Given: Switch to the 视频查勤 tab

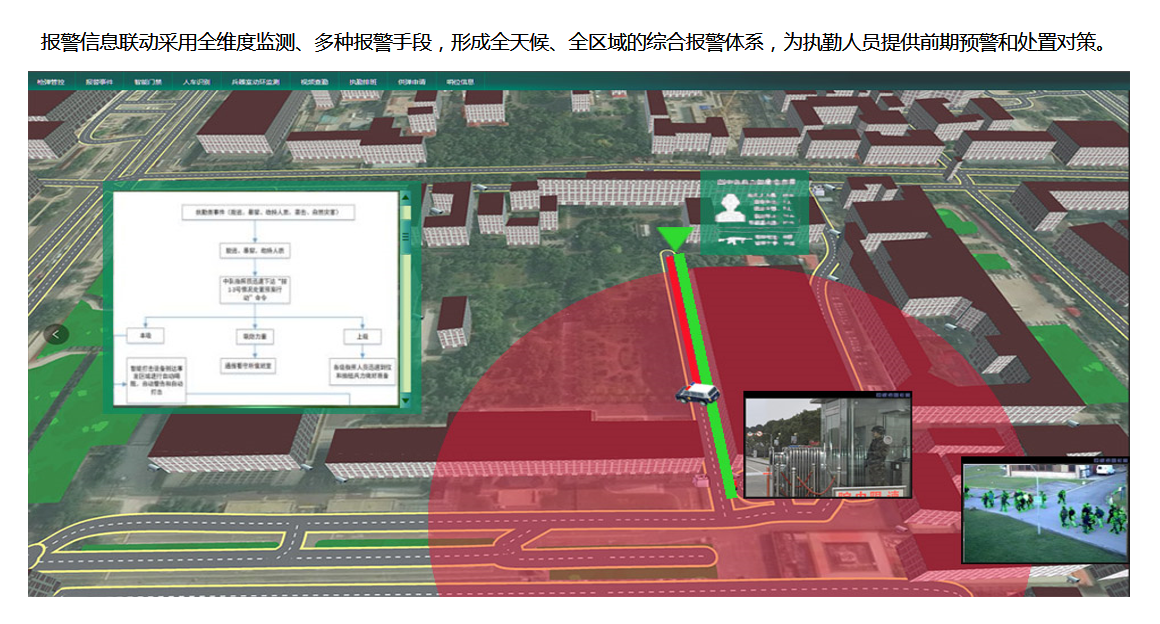Looking at the screenshot, I should pos(314,82).
